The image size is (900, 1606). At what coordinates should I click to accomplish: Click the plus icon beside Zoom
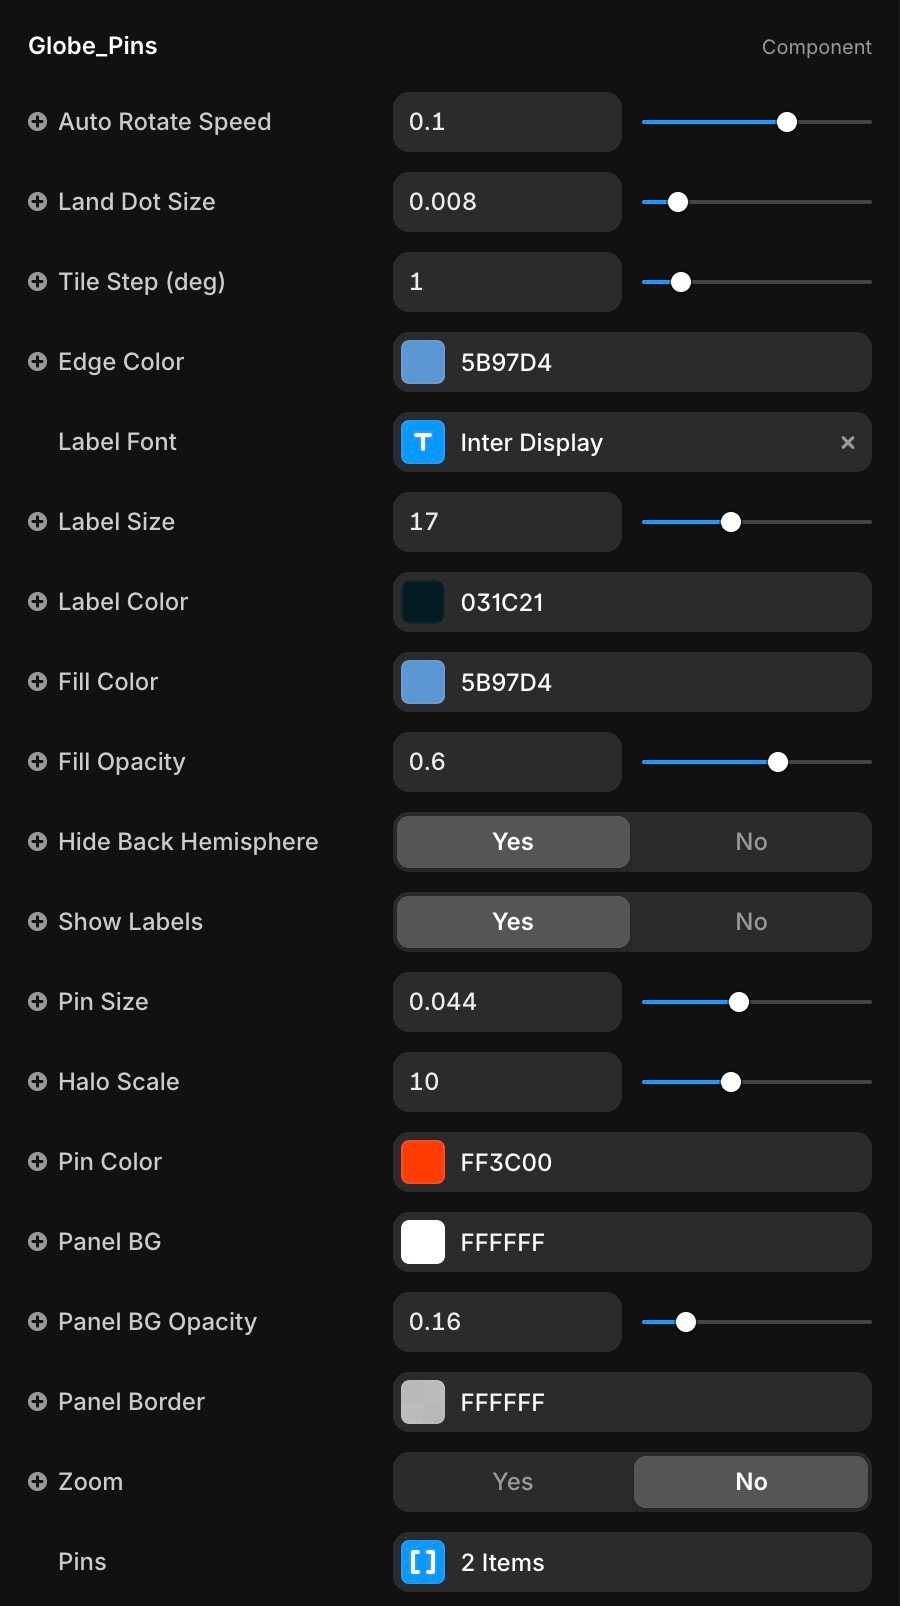click(x=37, y=1482)
